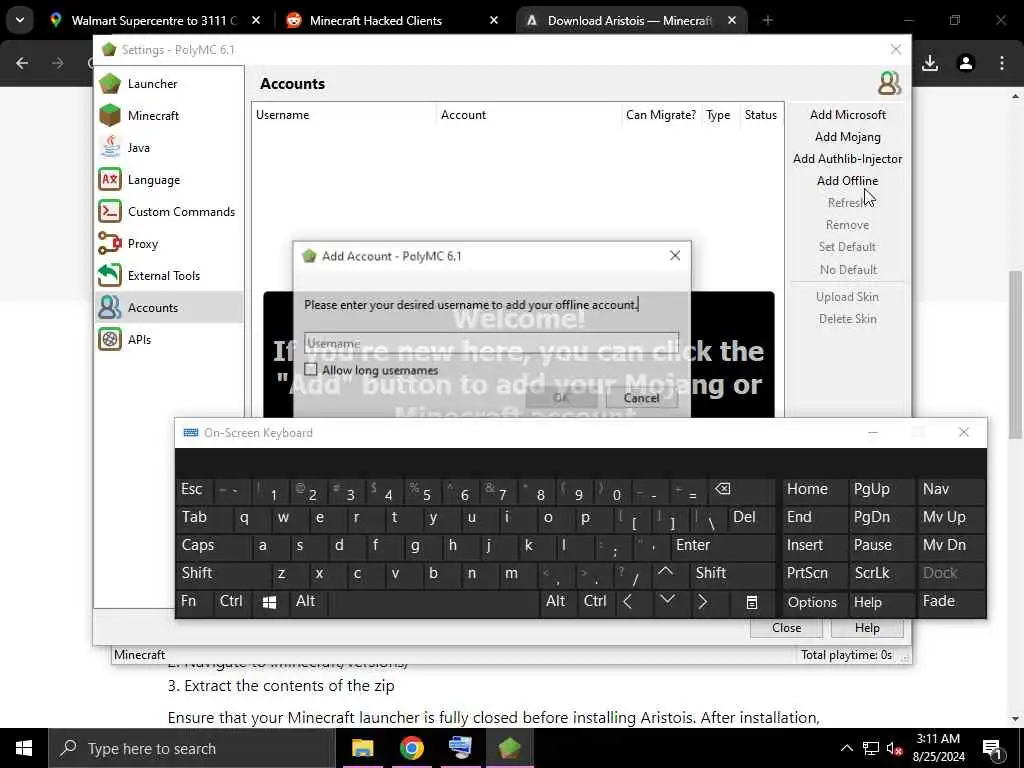Open the Chrome tab search dropdown
Image resolution: width=1024 pixels, height=768 pixels.
[20, 20]
